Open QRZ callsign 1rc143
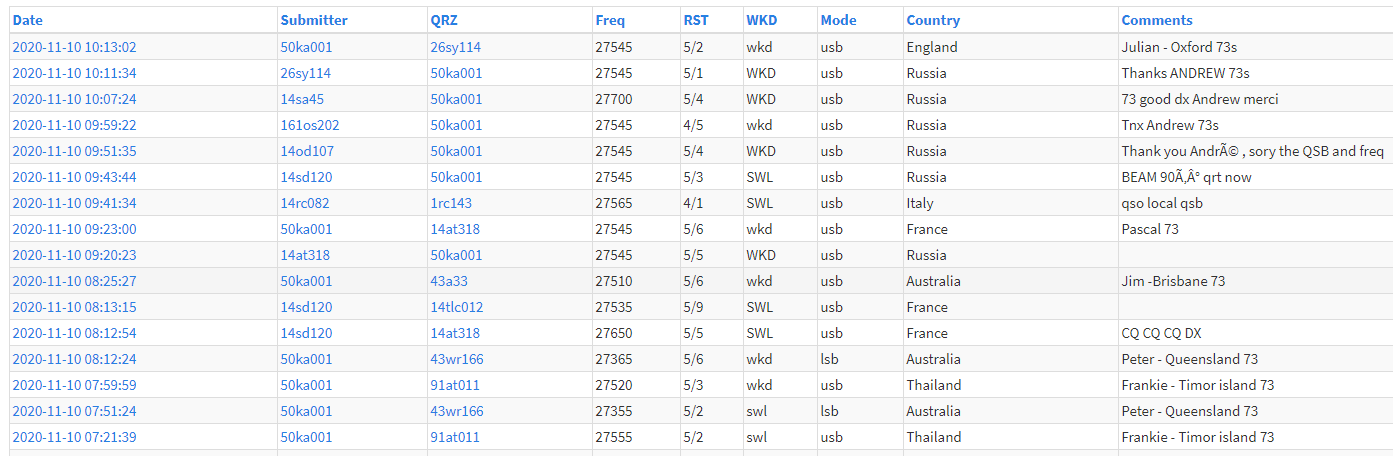 [450, 203]
